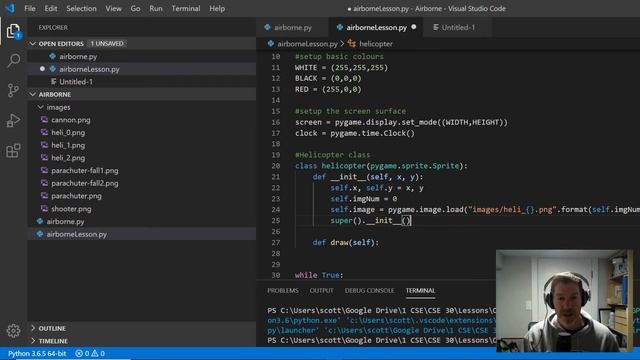The width and height of the screenshot is (640, 360).
Task: Switch to the Debug Console tab
Action: 369,290
